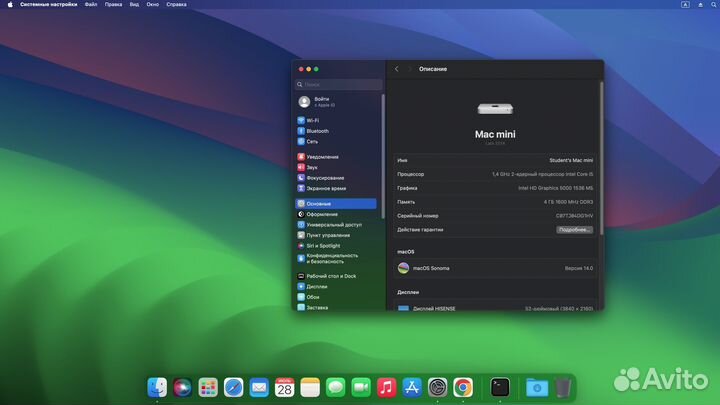Open the Файл menu

[91, 4]
